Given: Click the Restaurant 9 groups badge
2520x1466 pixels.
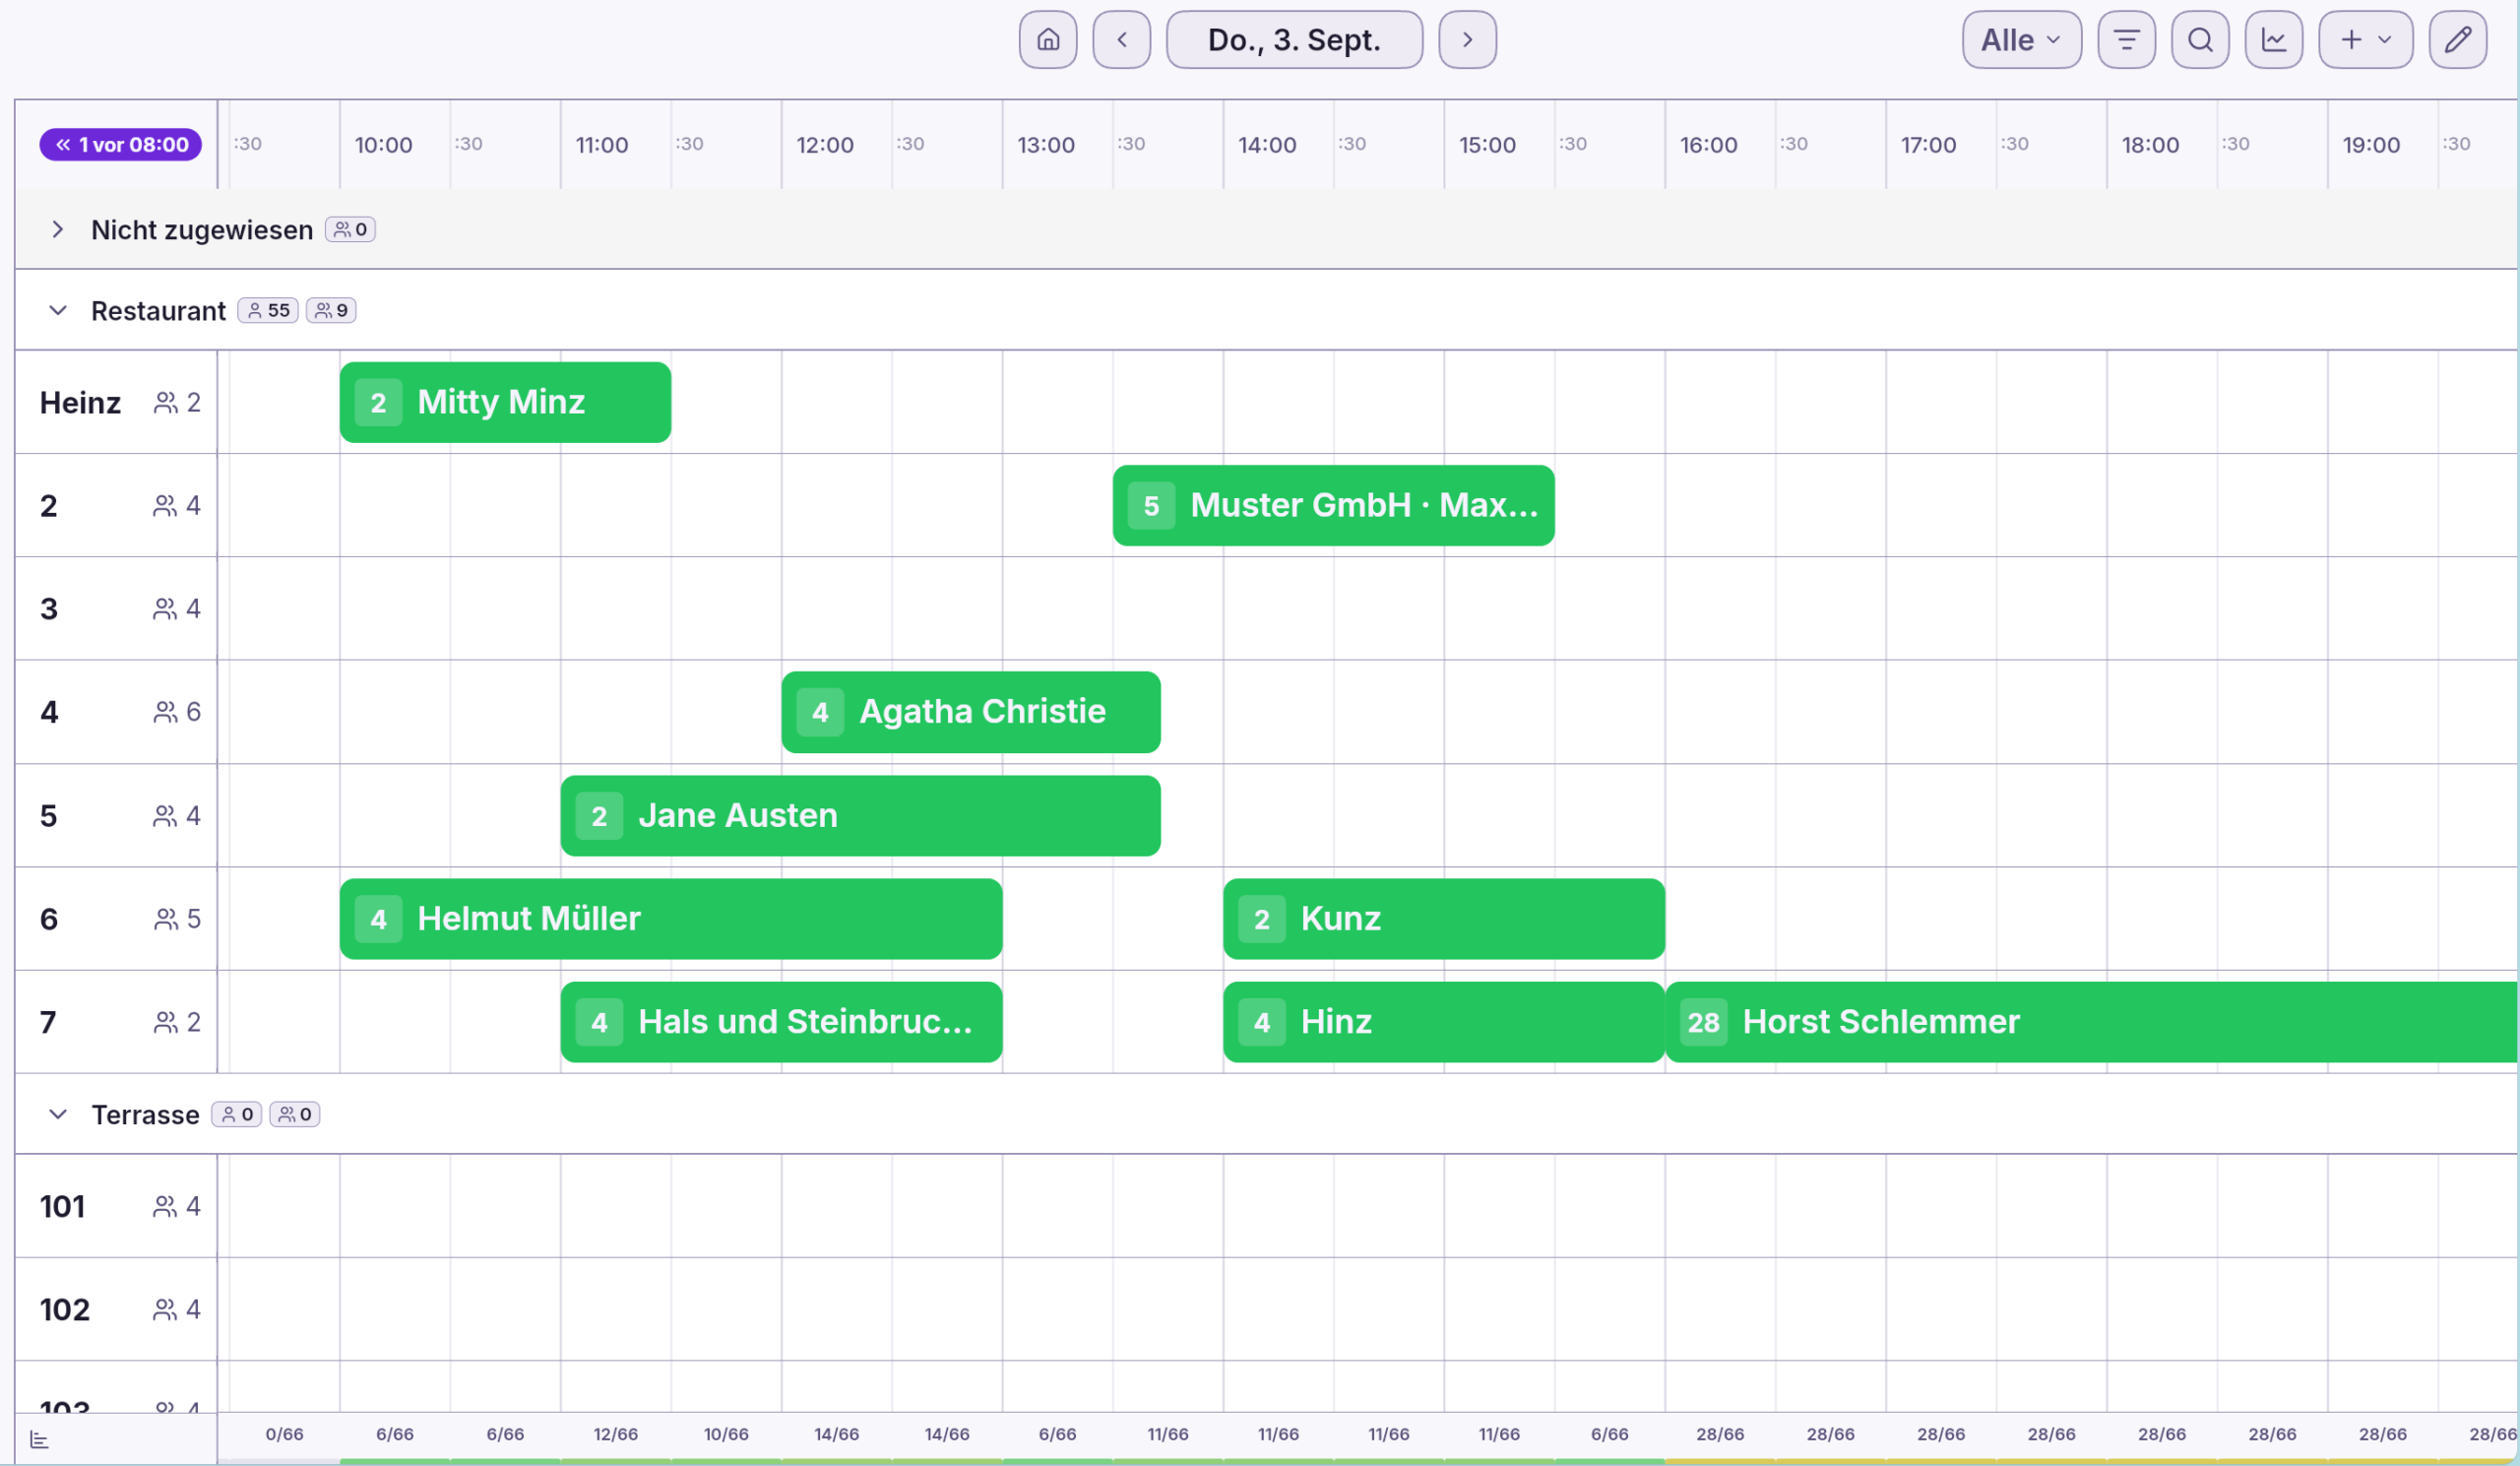Looking at the screenshot, I should (x=331, y=310).
